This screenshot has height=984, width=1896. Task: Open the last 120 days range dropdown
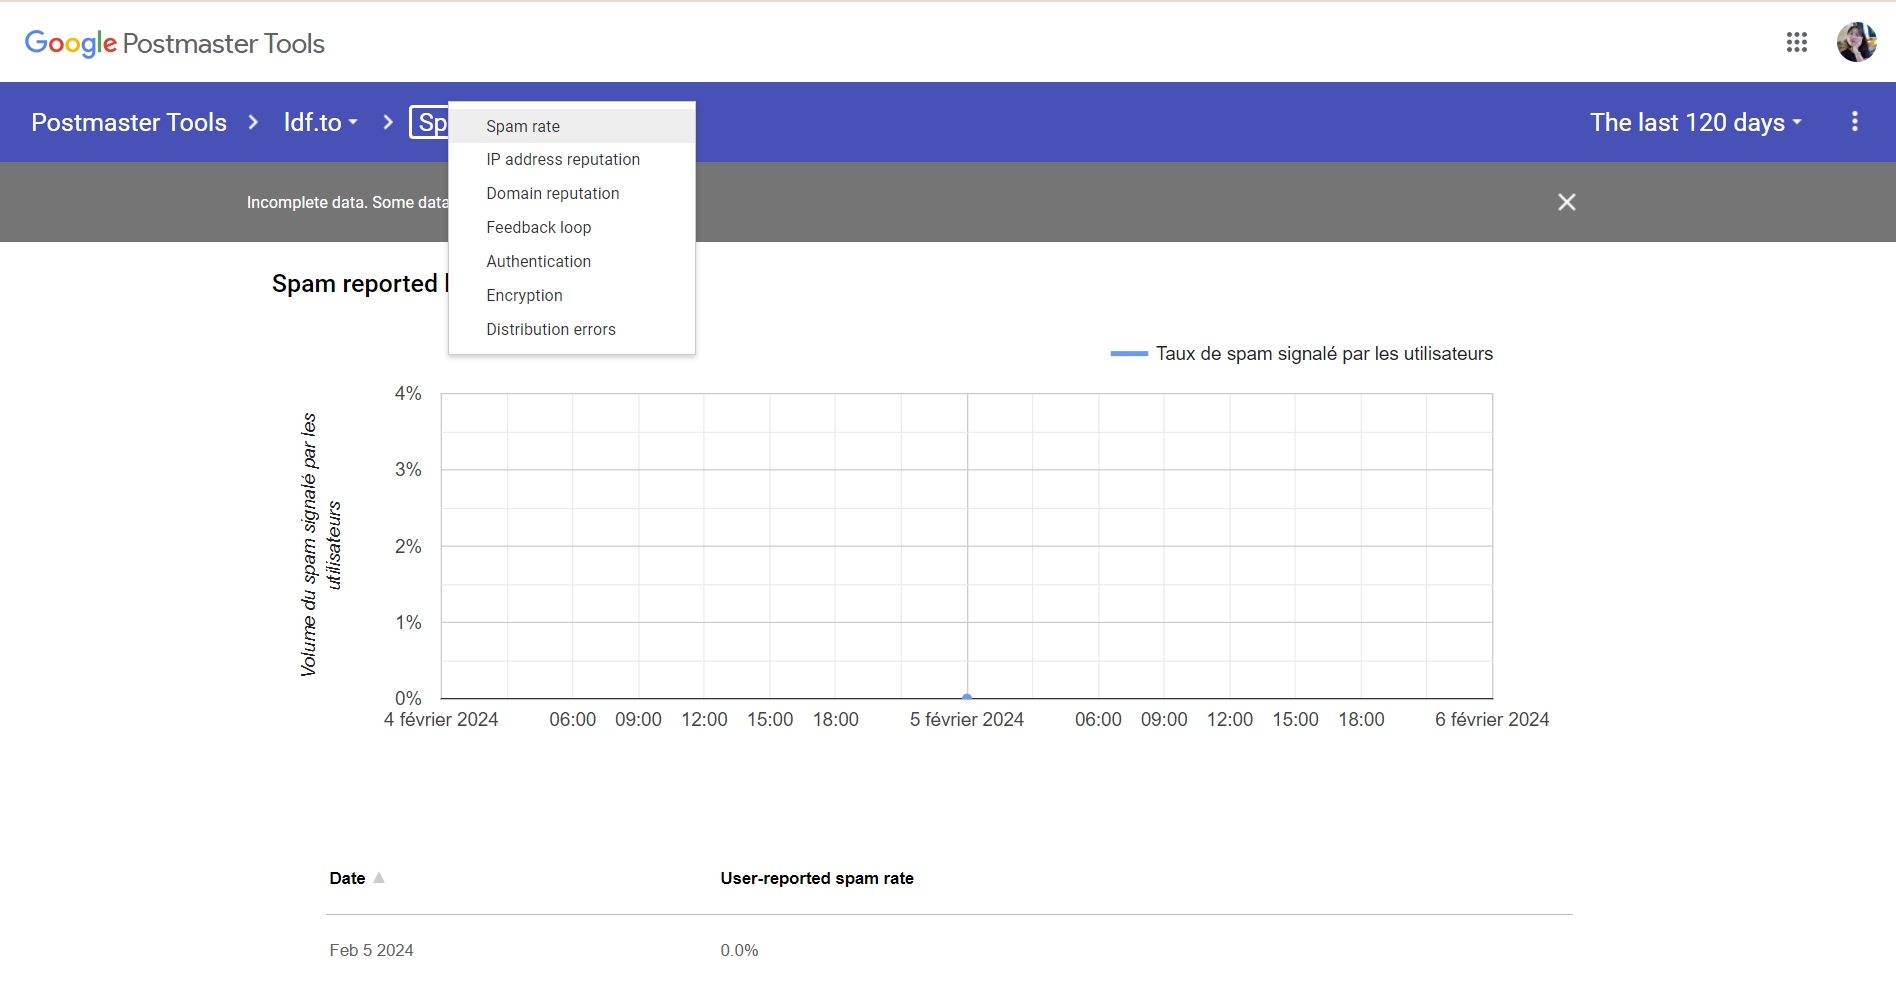click(x=1695, y=122)
